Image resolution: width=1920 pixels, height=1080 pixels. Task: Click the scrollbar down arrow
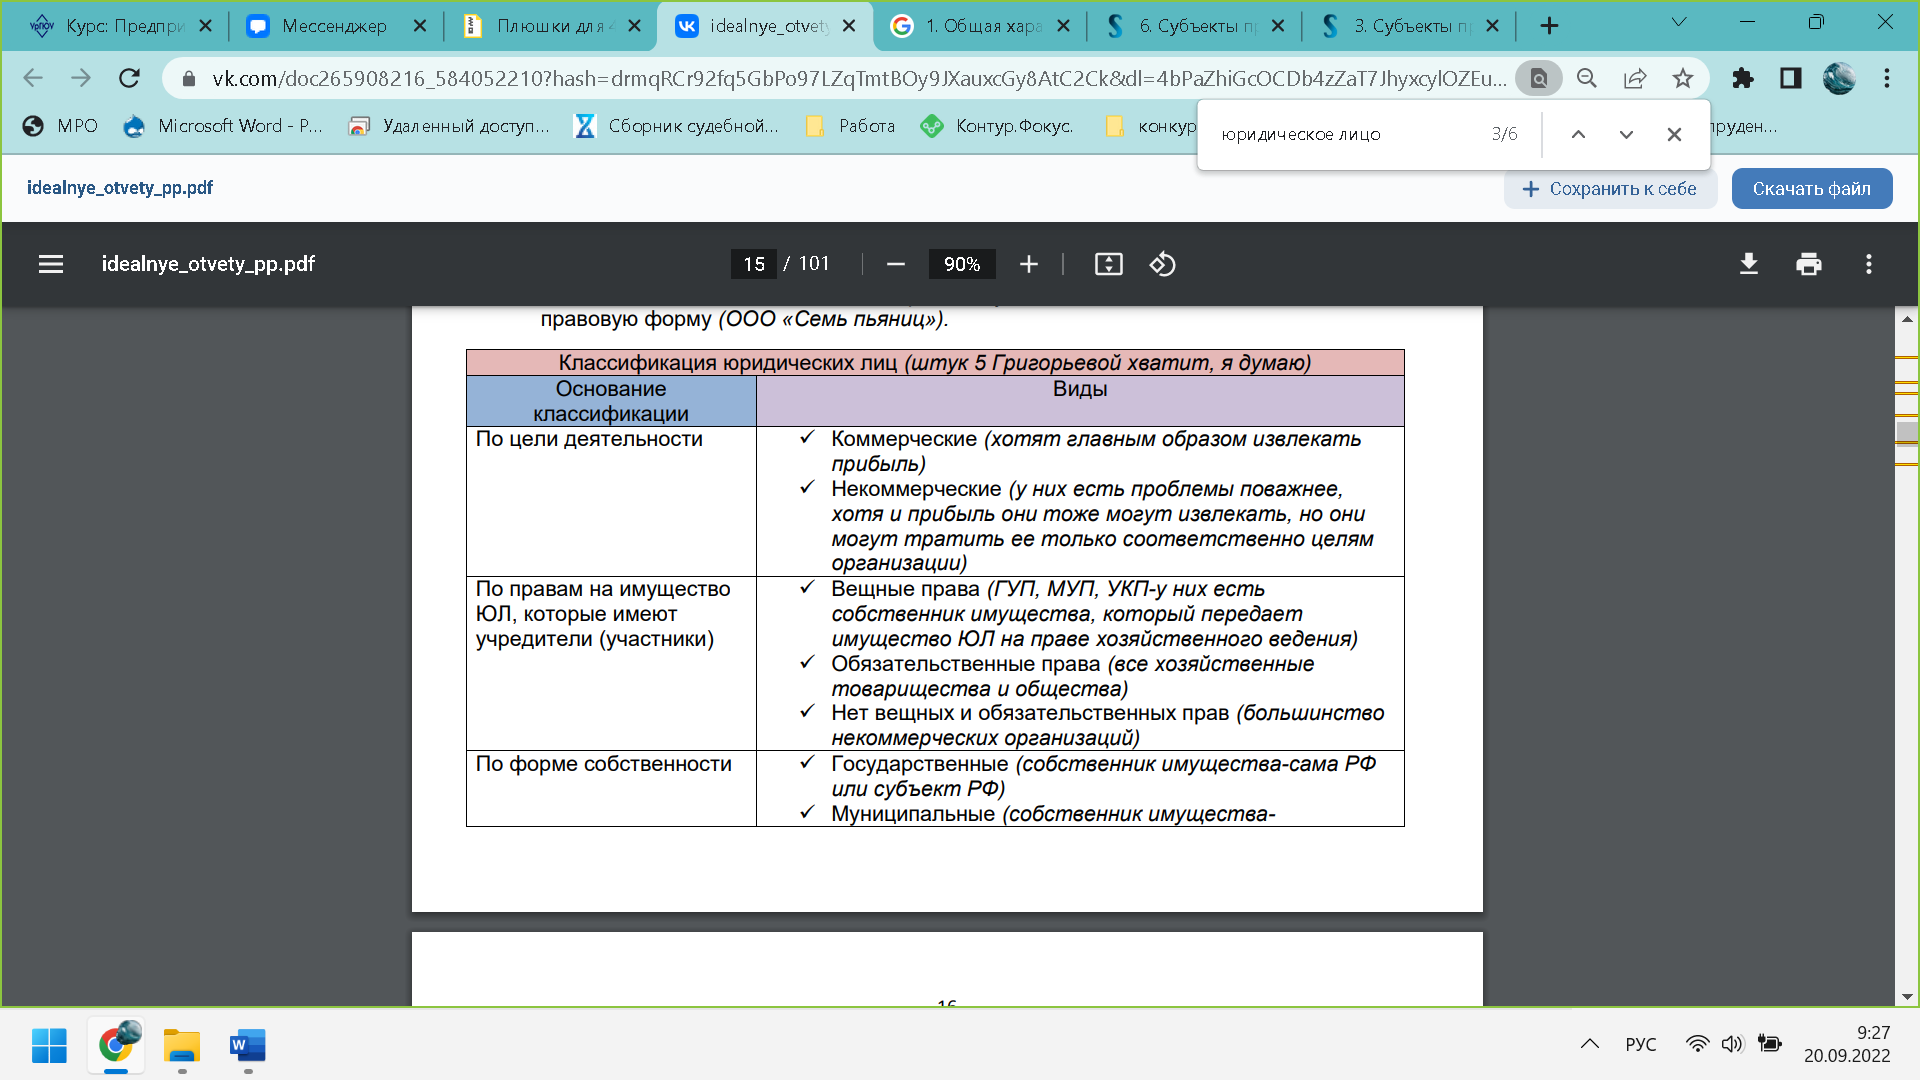1907,997
